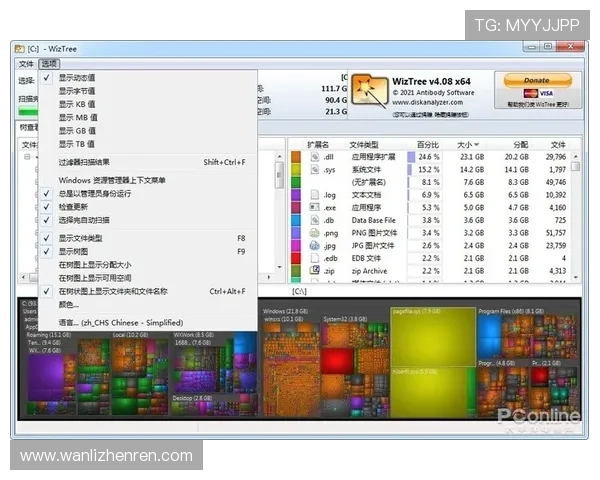Screen dimensions: 600x480
Task: Click the credit card logos under Donate
Action: (x=538, y=93)
